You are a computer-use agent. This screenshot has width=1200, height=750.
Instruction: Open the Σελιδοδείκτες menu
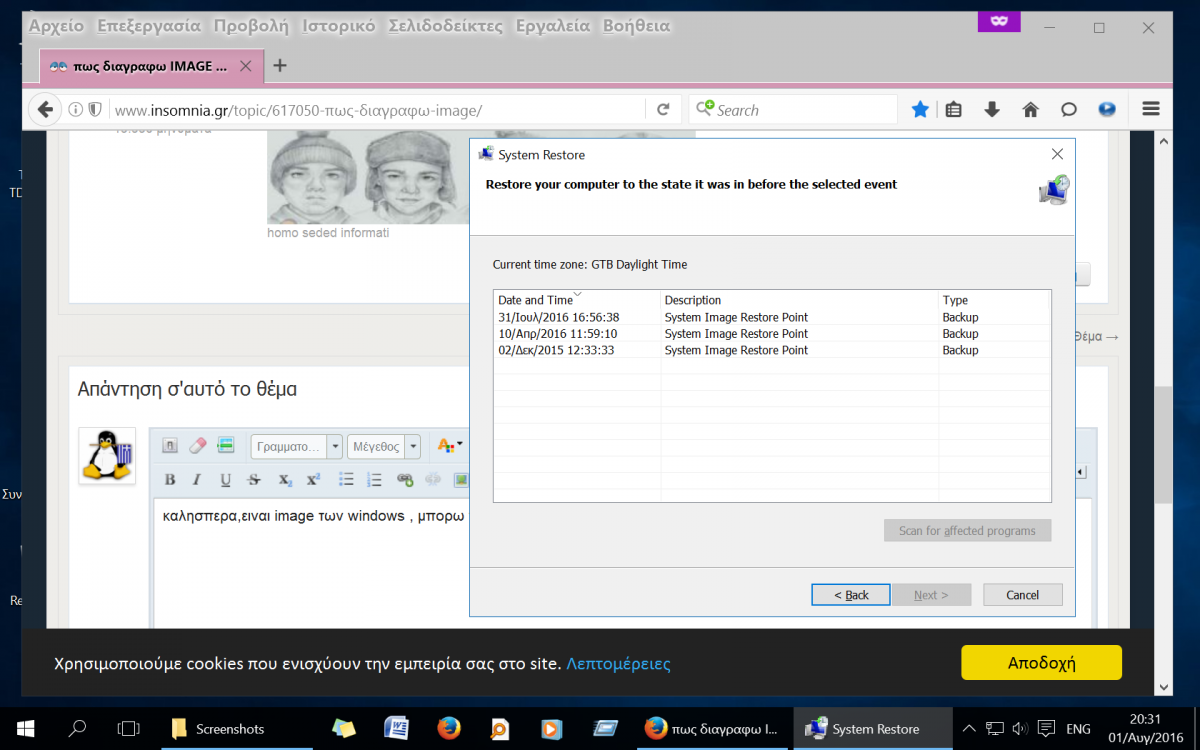click(446, 26)
